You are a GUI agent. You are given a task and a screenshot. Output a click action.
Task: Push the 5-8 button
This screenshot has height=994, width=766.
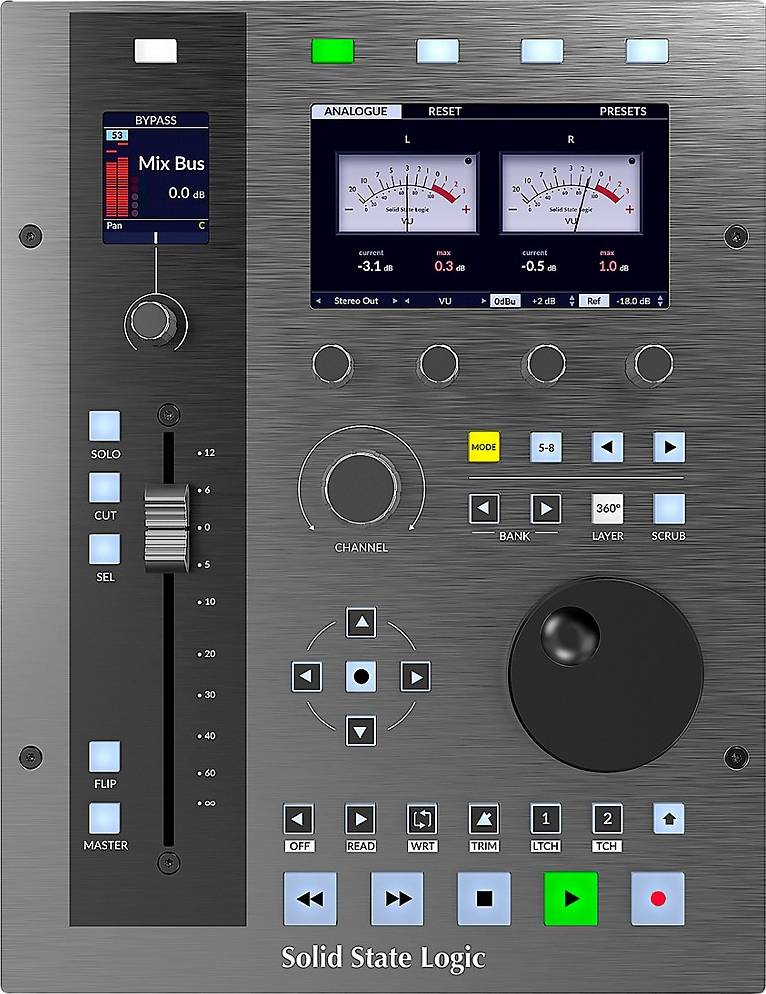pyautogui.click(x=545, y=447)
